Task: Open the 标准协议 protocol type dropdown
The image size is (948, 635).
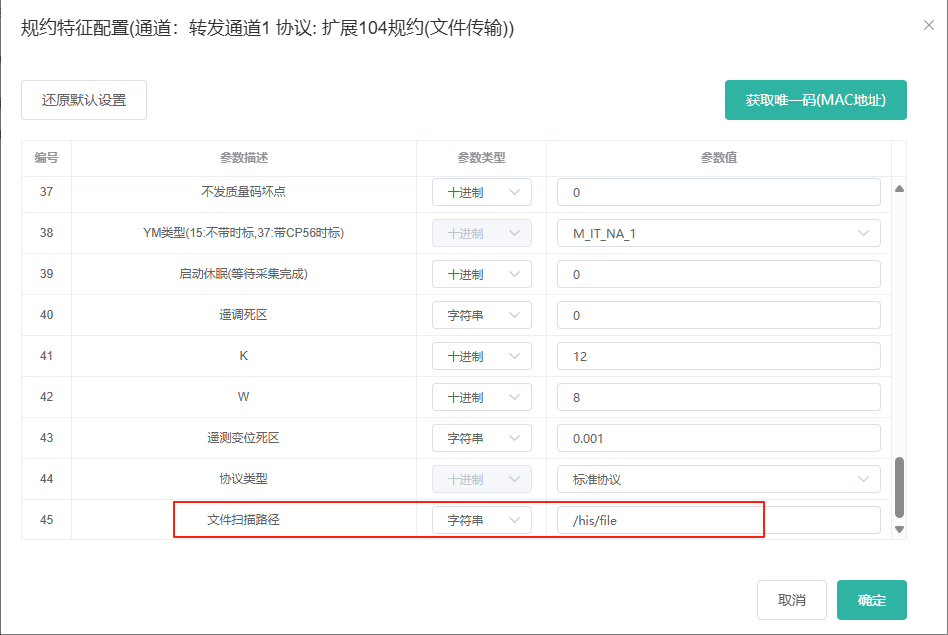Action: [x=718, y=480]
